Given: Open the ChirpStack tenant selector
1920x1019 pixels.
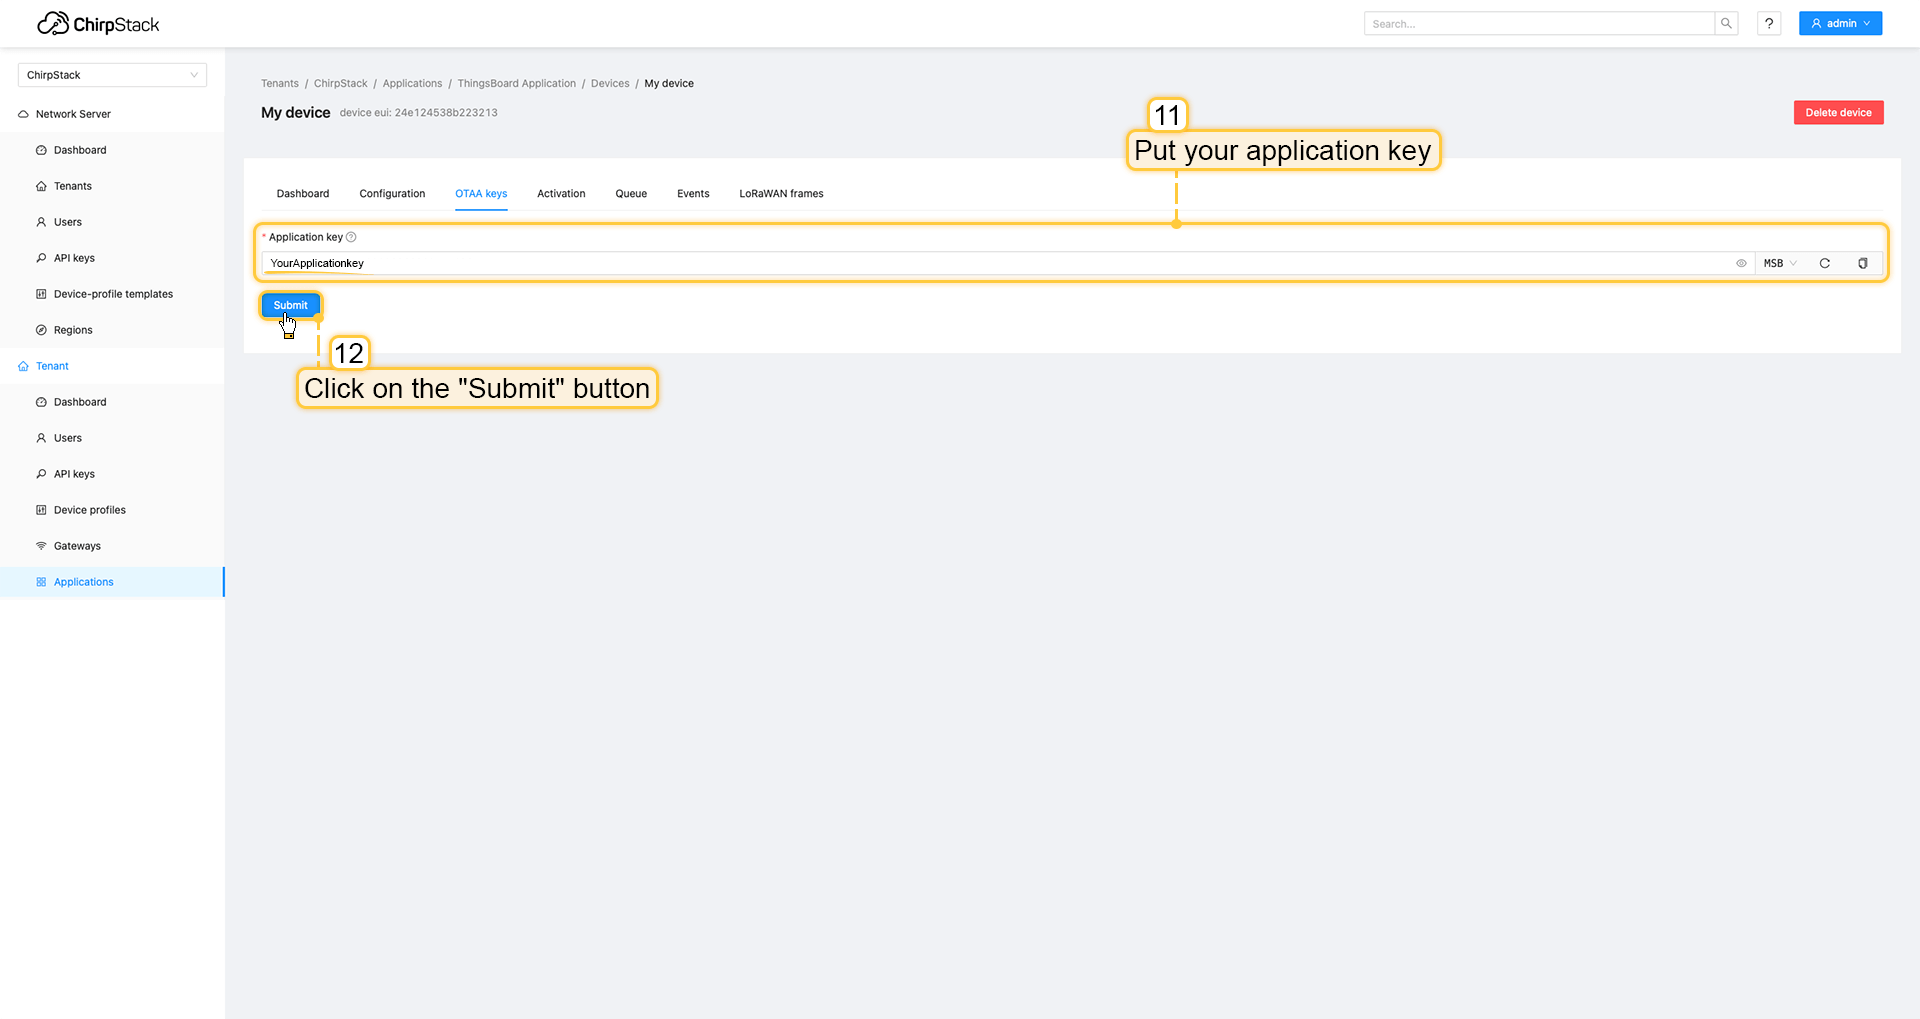Looking at the screenshot, I should [x=112, y=75].
